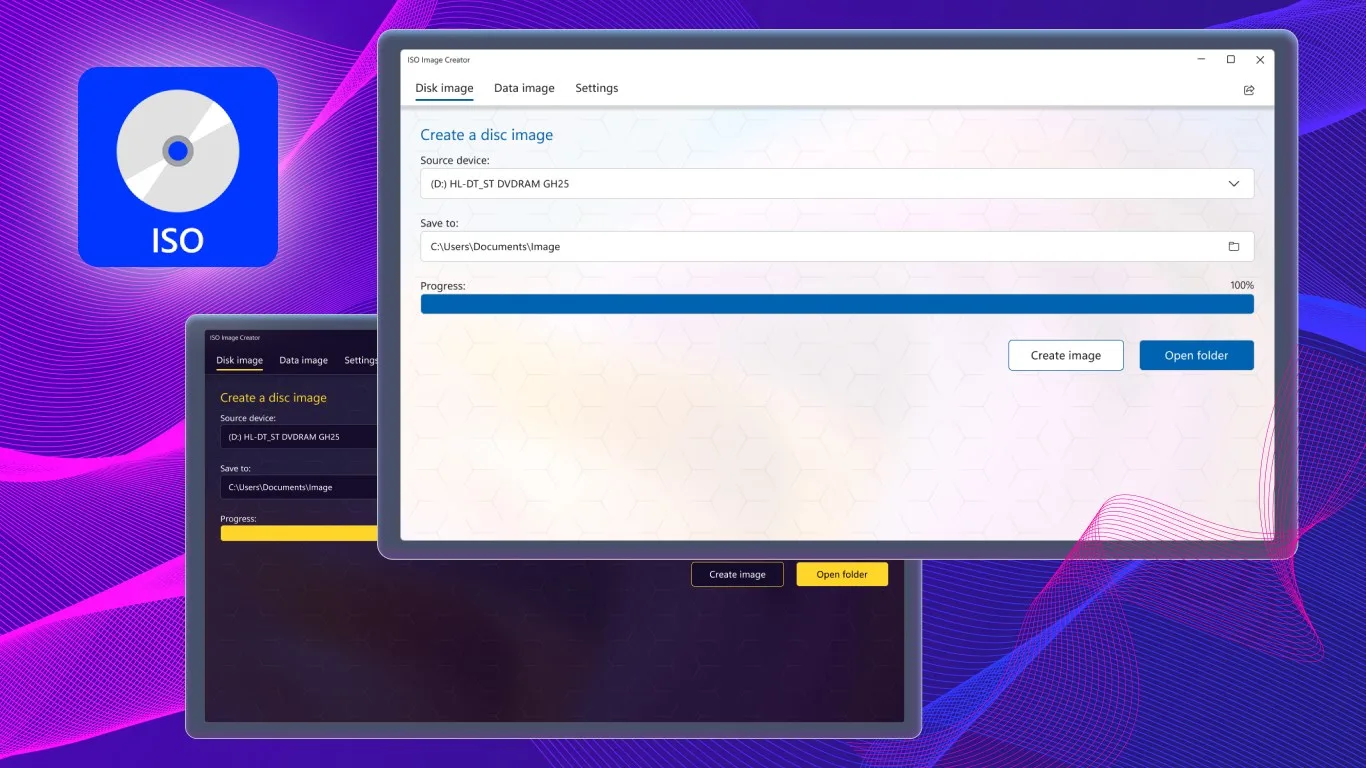Click the yellow progress bar in the dark window
The height and width of the screenshot is (768, 1366).
pos(298,533)
